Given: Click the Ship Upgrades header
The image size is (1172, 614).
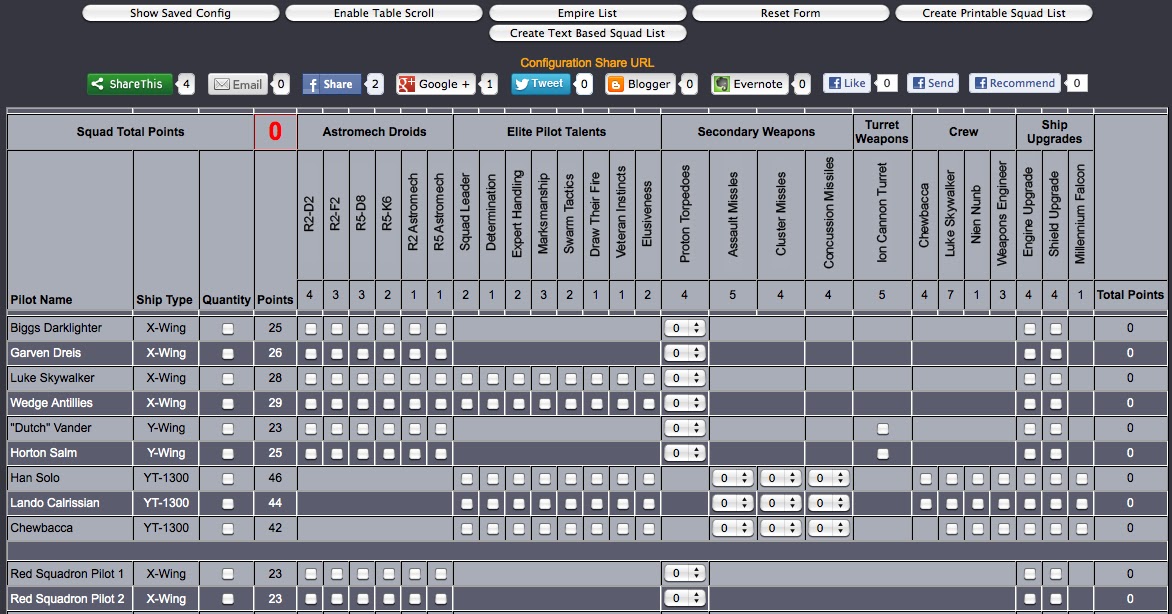Looking at the screenshot, I should pyautogui.click(x=1055, y=132).
